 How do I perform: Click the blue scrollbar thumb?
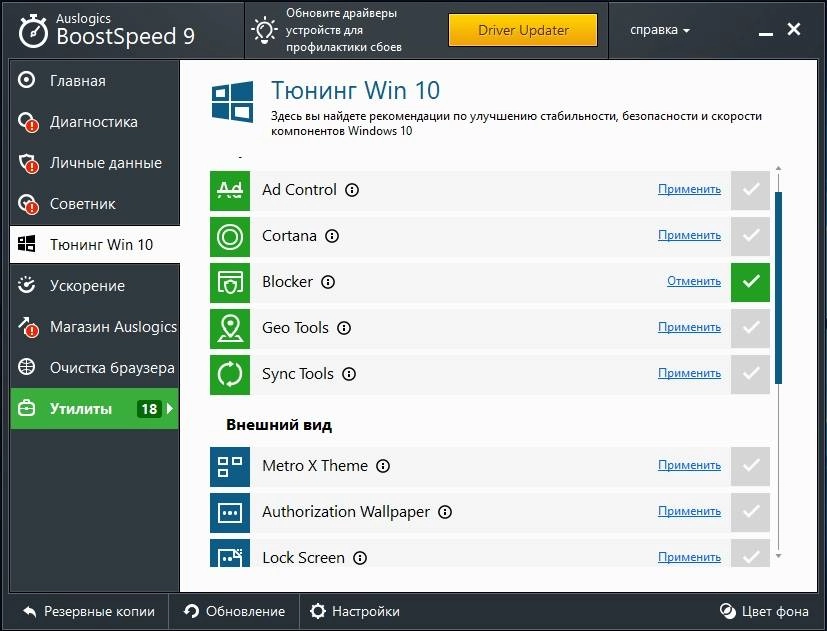tap(778, 288)
